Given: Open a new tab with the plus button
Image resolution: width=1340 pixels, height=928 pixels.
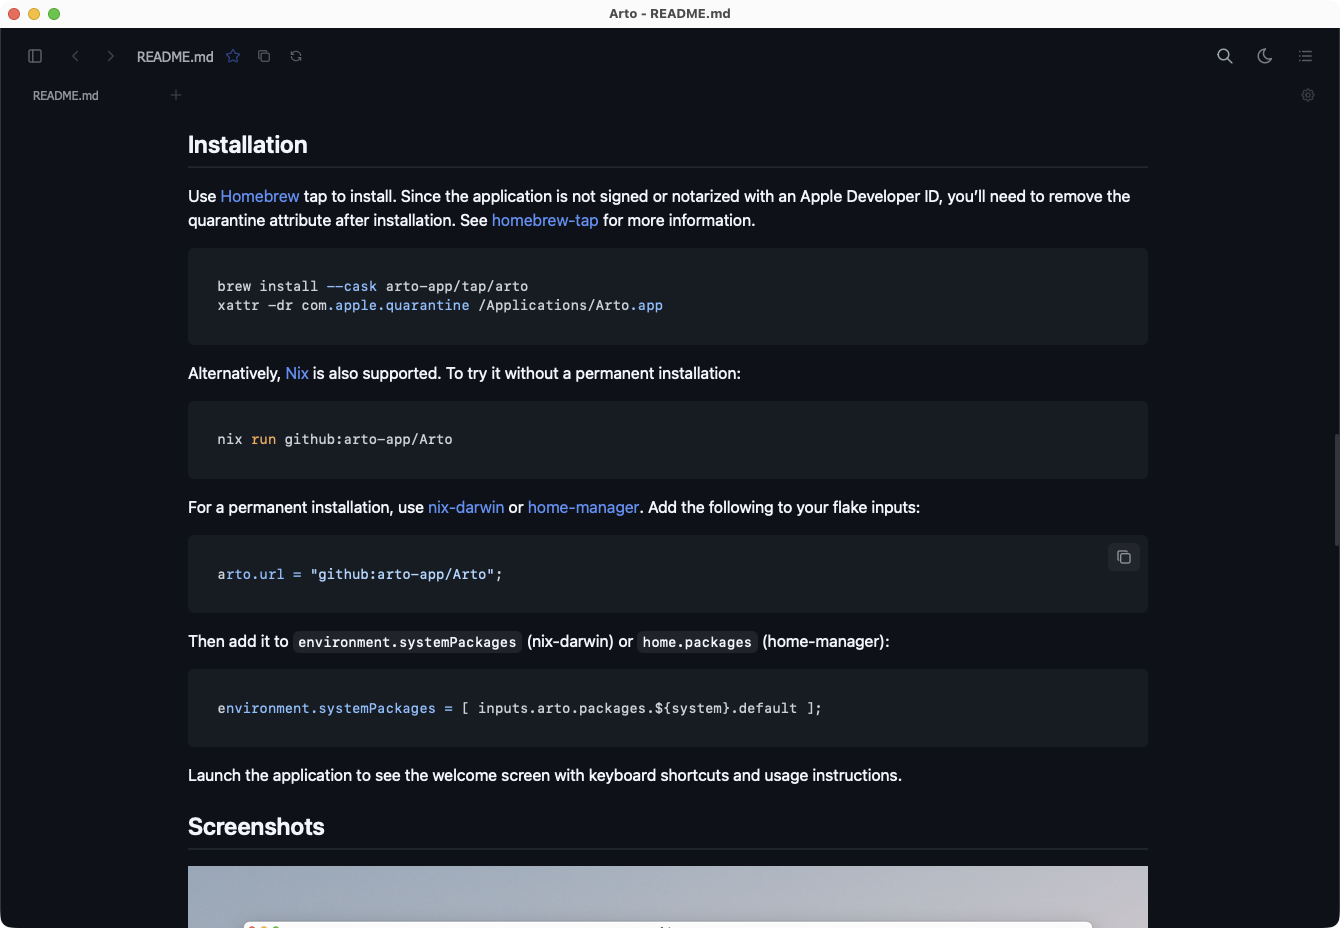Looking at the screenshot, I should tap(176, 95).
